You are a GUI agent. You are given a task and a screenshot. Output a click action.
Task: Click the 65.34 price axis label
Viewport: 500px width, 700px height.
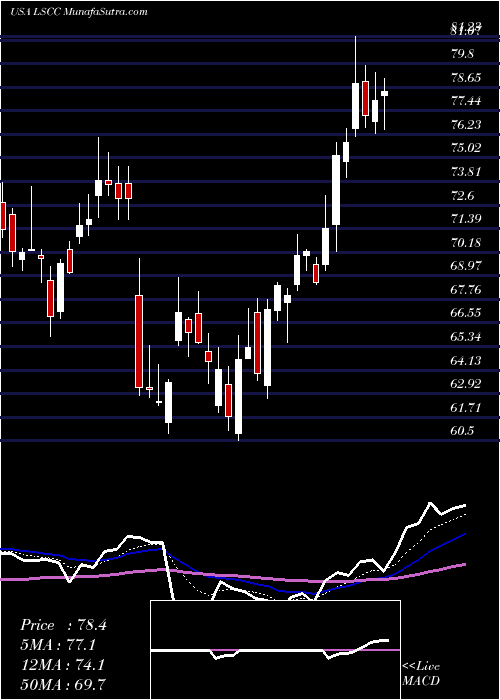click(467, 337)
